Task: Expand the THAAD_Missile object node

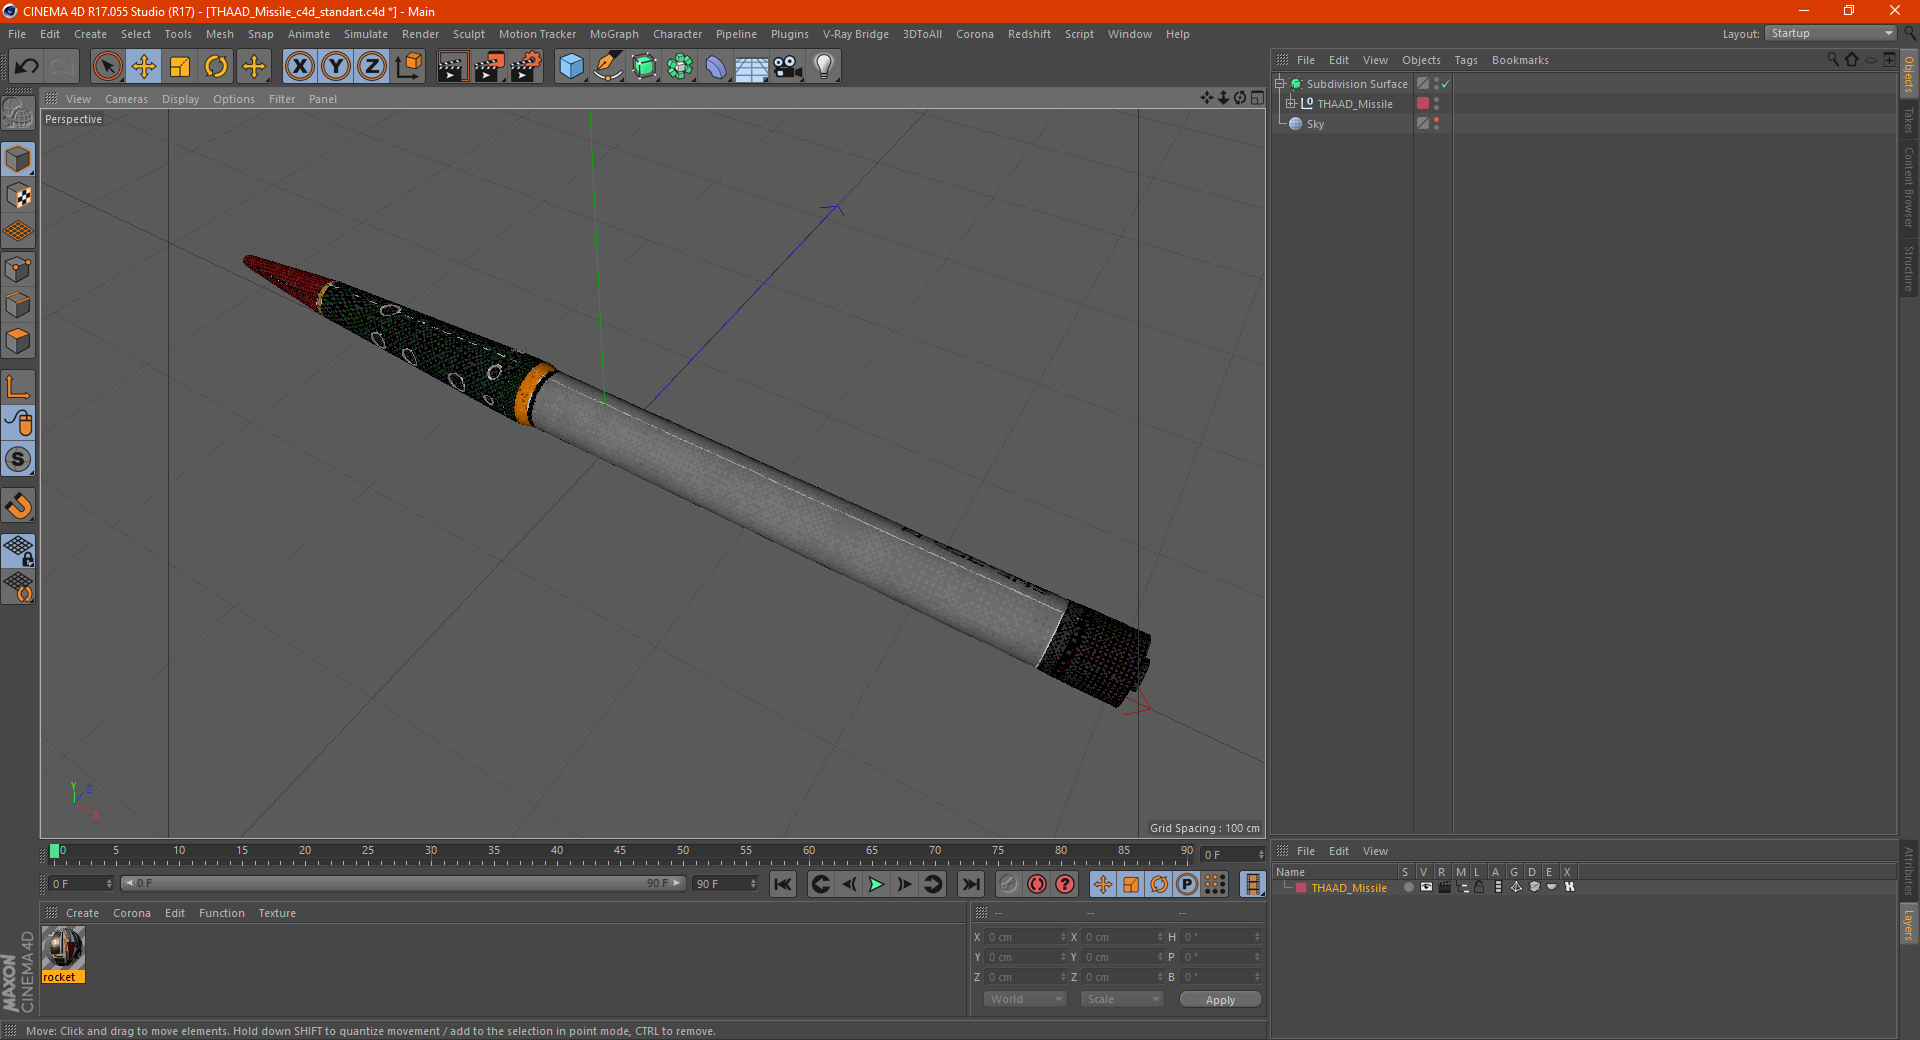Action: coord(1291,103)
